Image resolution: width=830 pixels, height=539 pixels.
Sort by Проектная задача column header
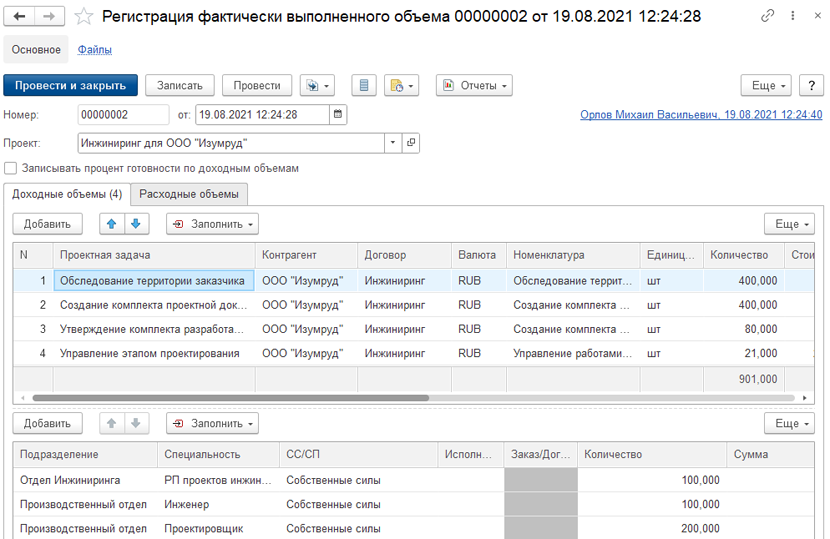click(x=154, y=255)
